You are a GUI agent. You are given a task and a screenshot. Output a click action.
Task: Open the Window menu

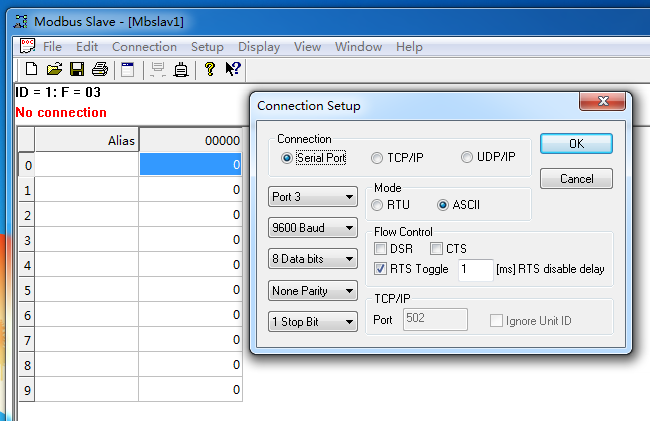pyautogui.click(x=358, y=46)
